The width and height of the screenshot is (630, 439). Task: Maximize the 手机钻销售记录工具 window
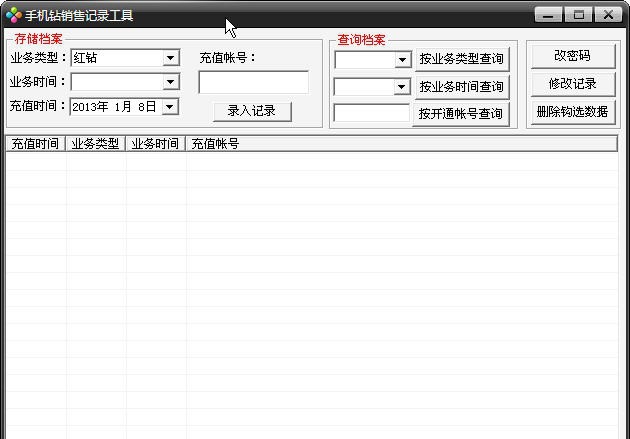pos(579,15)
